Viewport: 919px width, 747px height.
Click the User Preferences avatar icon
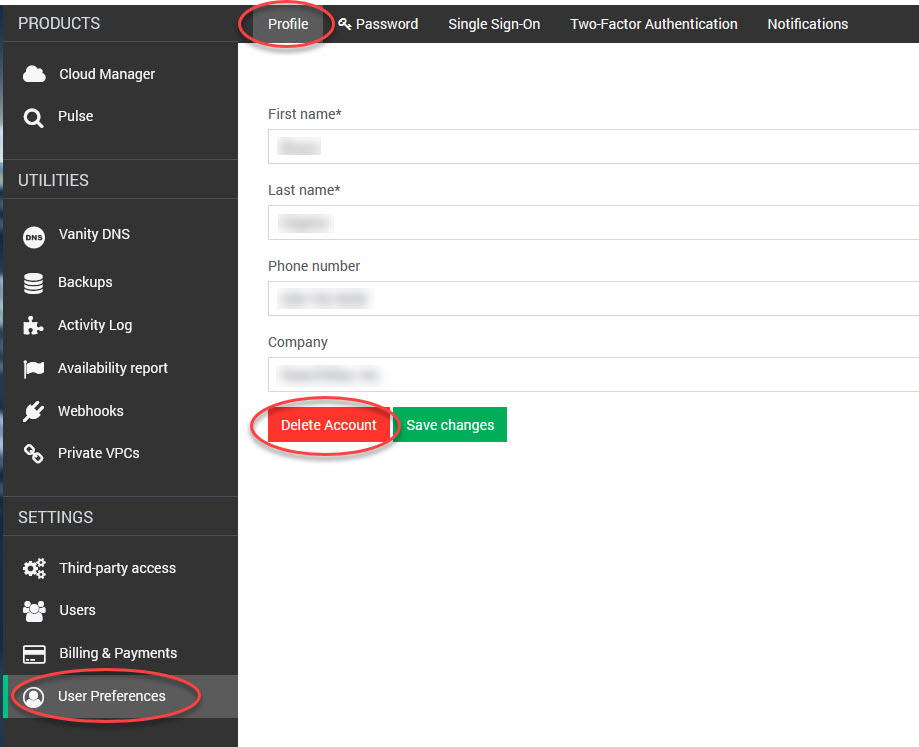pos(33,697)
